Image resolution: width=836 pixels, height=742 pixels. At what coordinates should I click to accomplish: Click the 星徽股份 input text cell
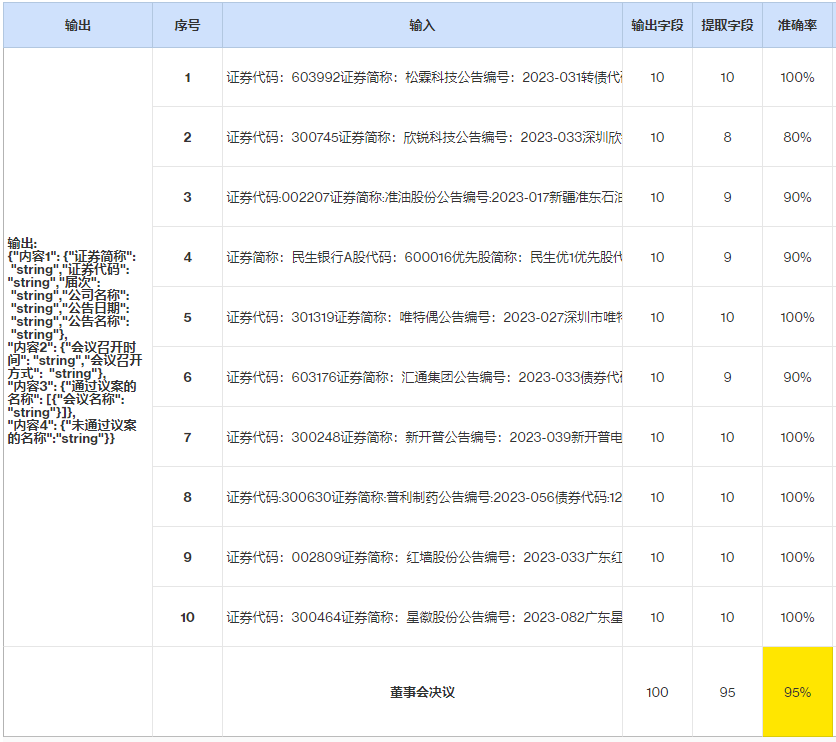click(x=422, y=617)
